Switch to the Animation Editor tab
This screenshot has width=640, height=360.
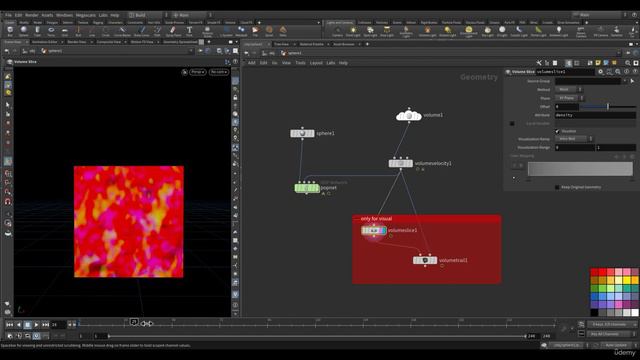coord(44,42)
